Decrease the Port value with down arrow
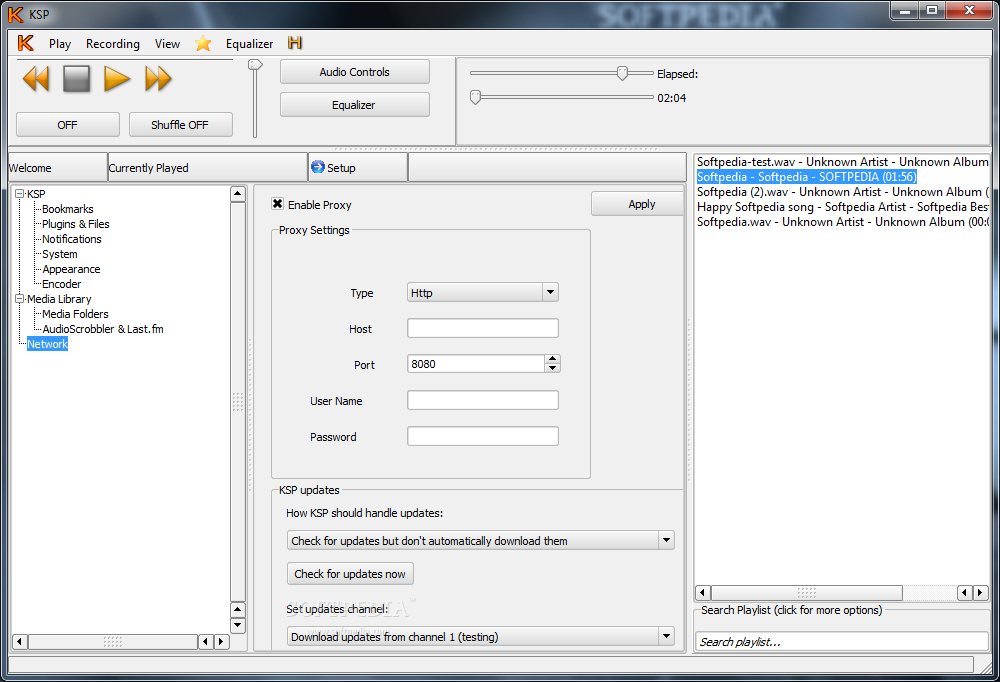The width and height of the screenshot is (1000, 682). click(553, 368)
